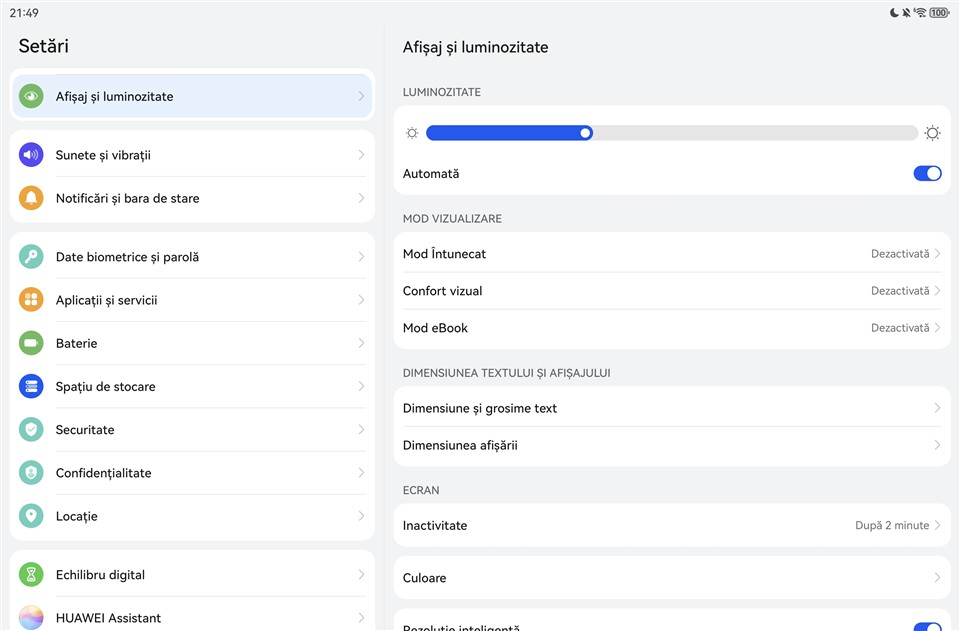Click the bell icon for Notificări
Image resolution: width=960 pixels, height=631 pixels.
coord(31,198)
